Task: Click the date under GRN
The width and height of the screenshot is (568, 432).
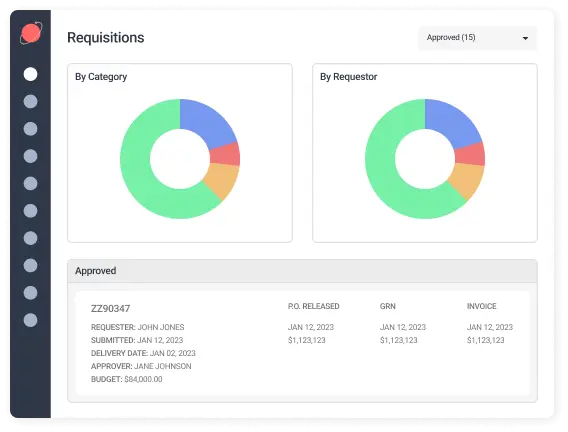Action: coord(403,327)
